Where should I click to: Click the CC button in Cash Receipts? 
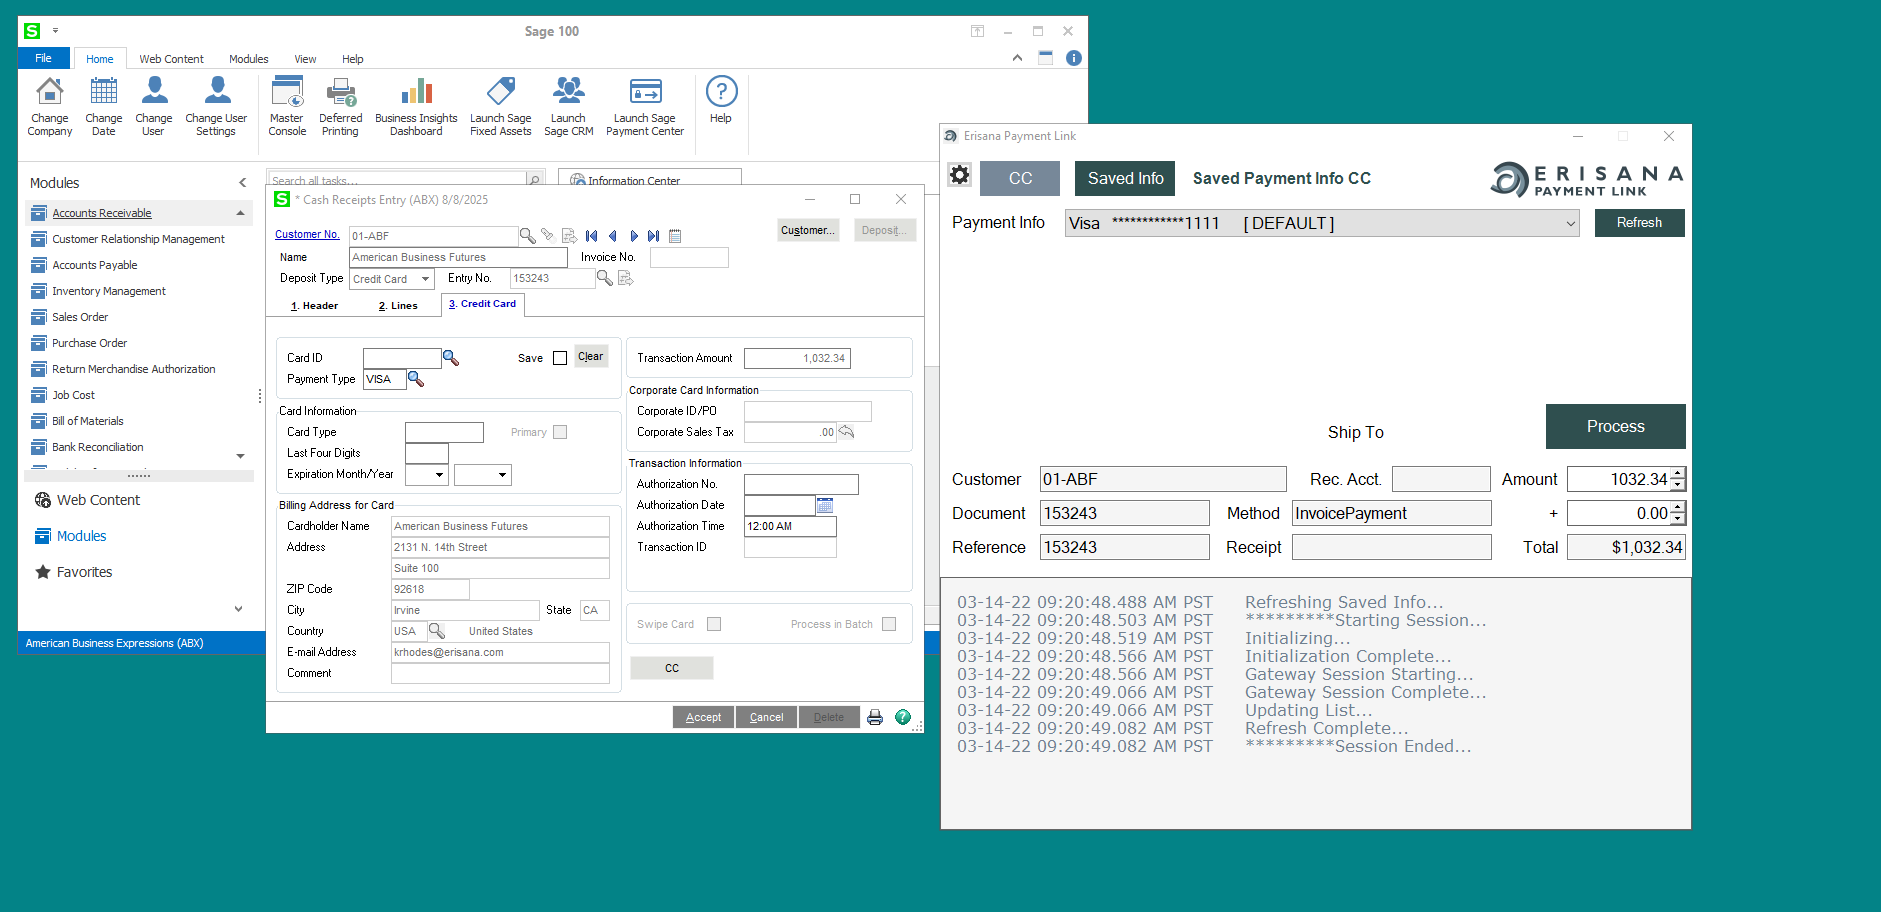(x=671, y=668)
